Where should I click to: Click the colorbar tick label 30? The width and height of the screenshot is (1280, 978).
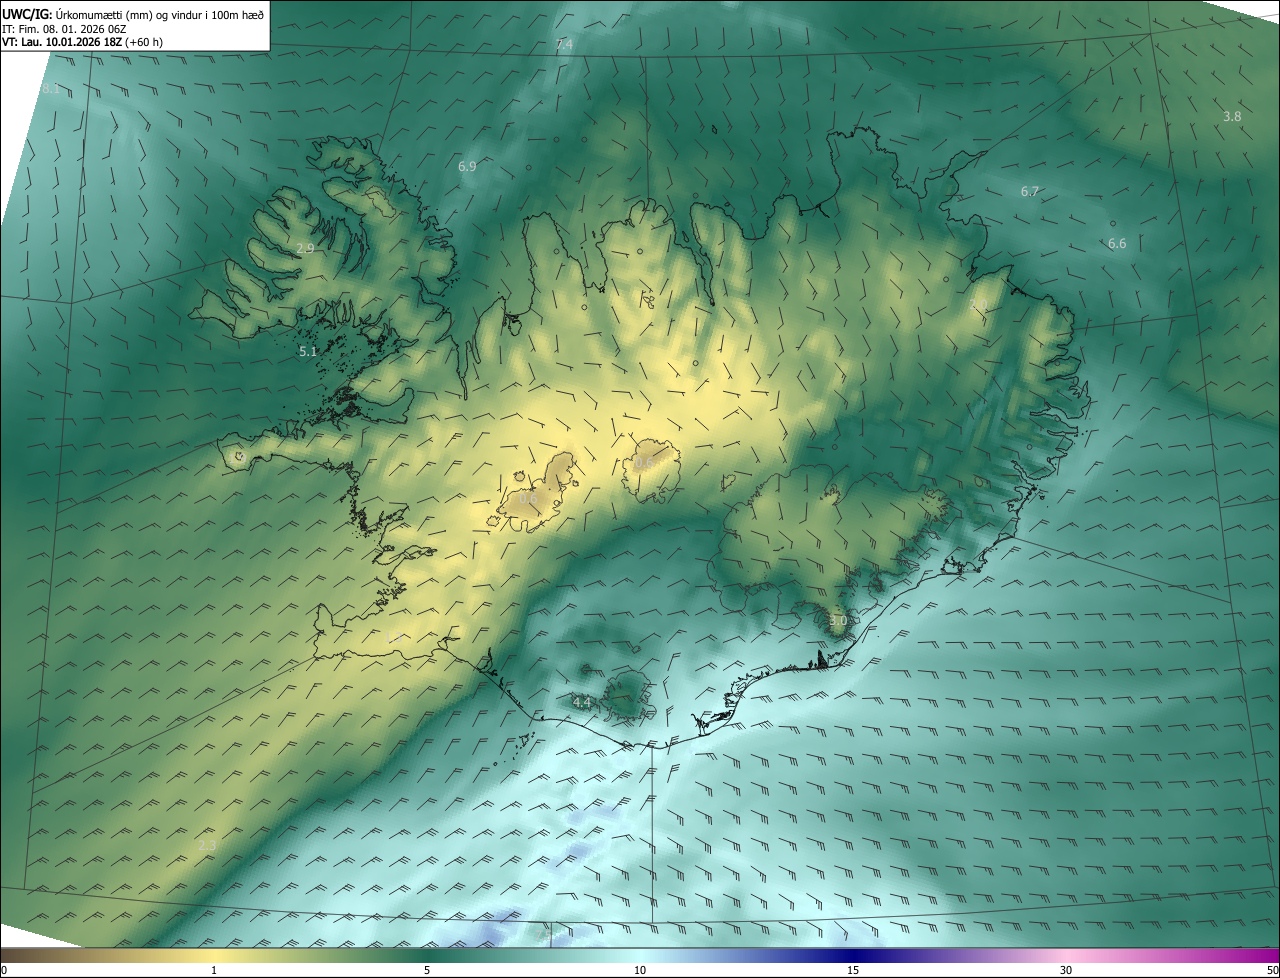click(x=1066, y=971)
